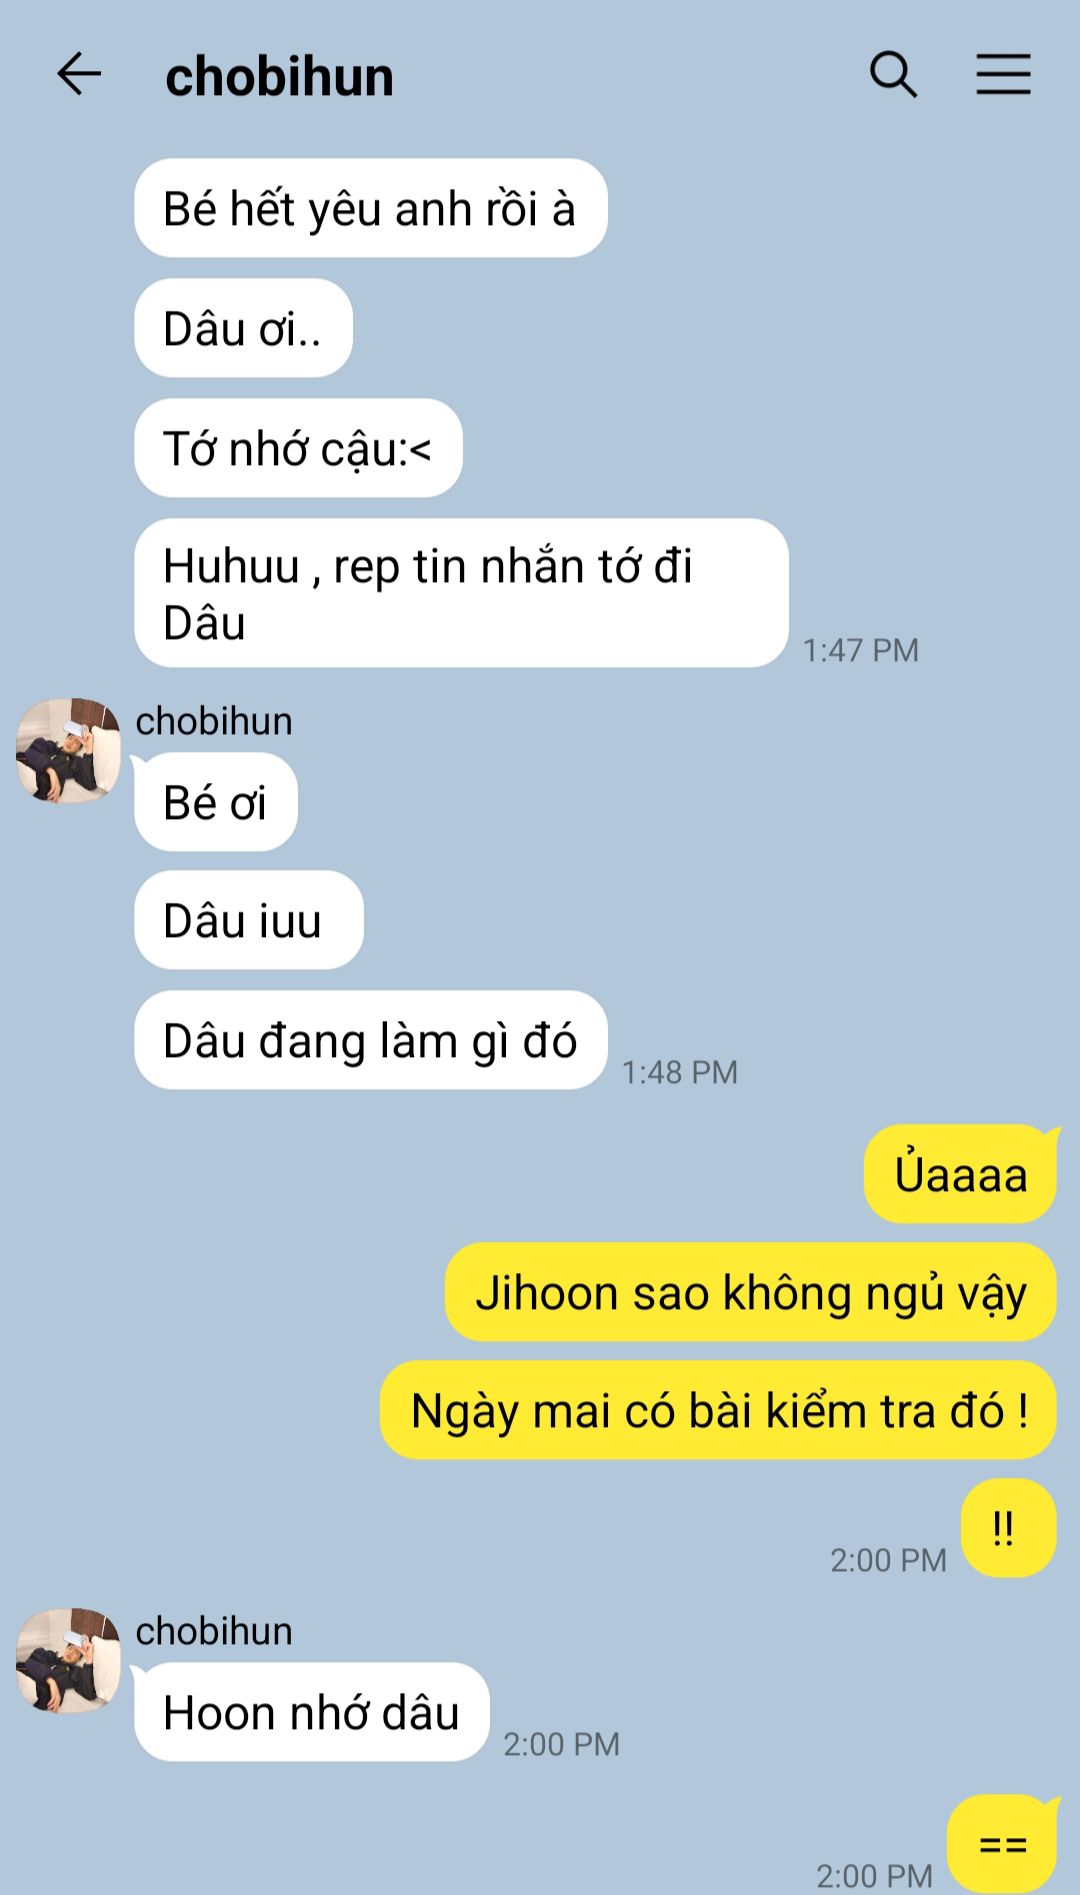Open the hamburger menu icon
This screenshot has height=1895, width=1080.
[x=1003, y=75]
